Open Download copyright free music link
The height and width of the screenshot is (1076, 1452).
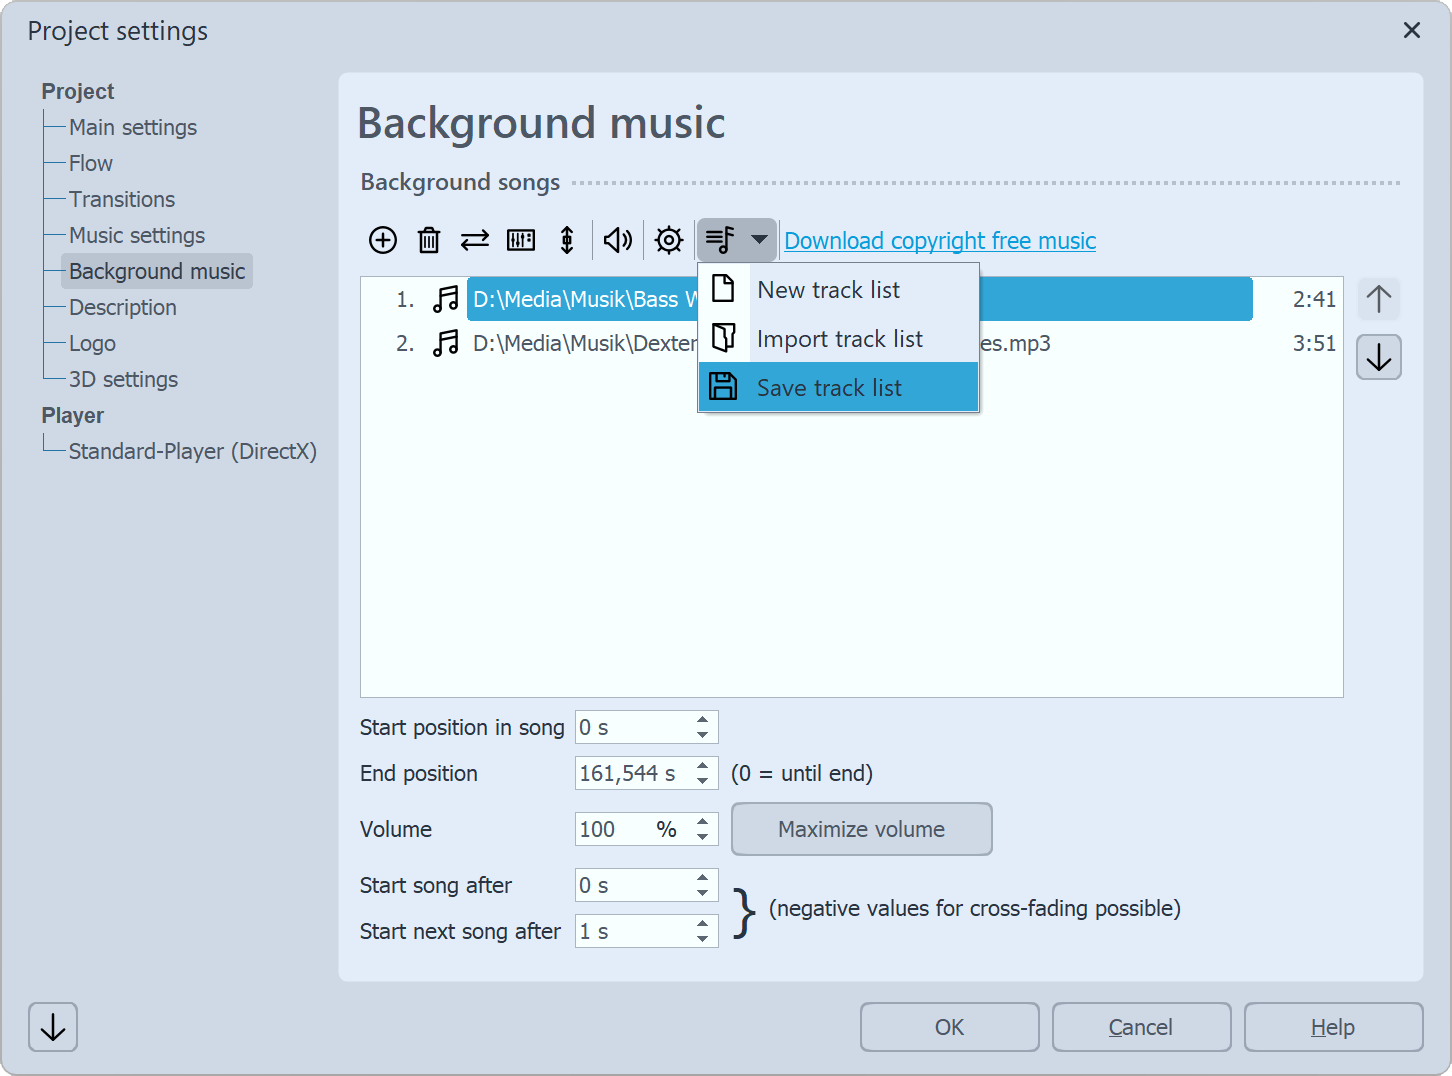(940, 241)
